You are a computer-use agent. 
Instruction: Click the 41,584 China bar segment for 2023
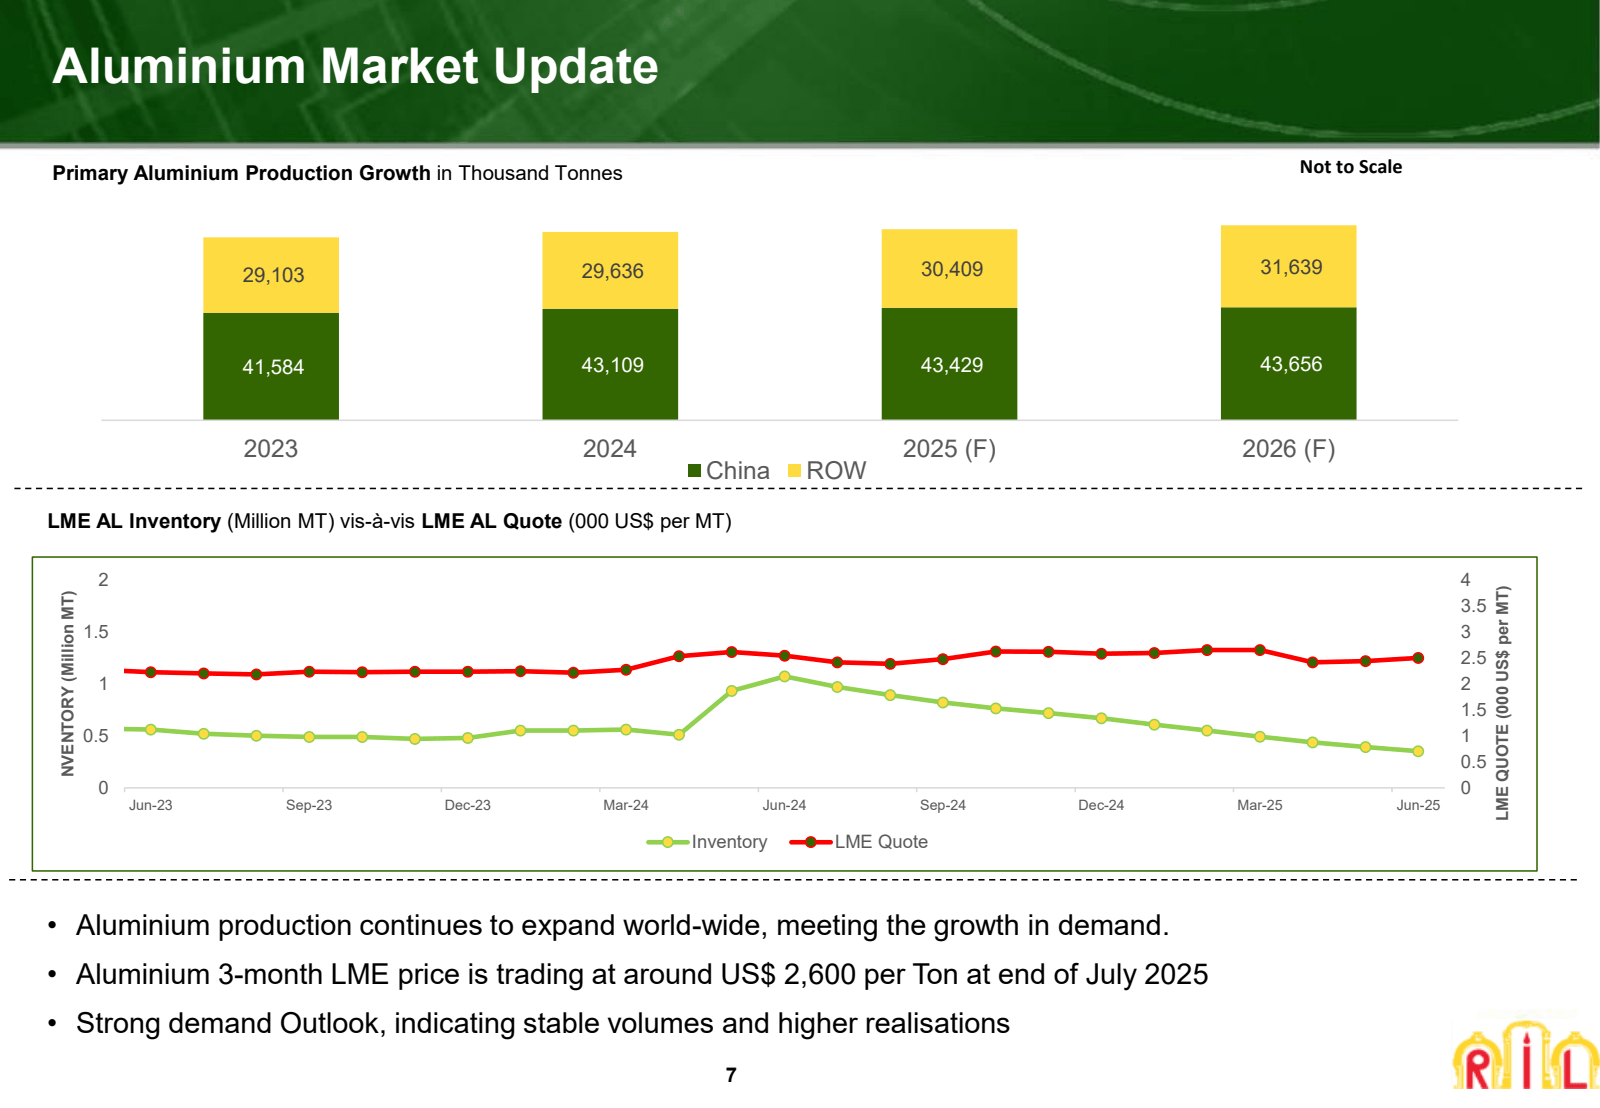point(271,366)
